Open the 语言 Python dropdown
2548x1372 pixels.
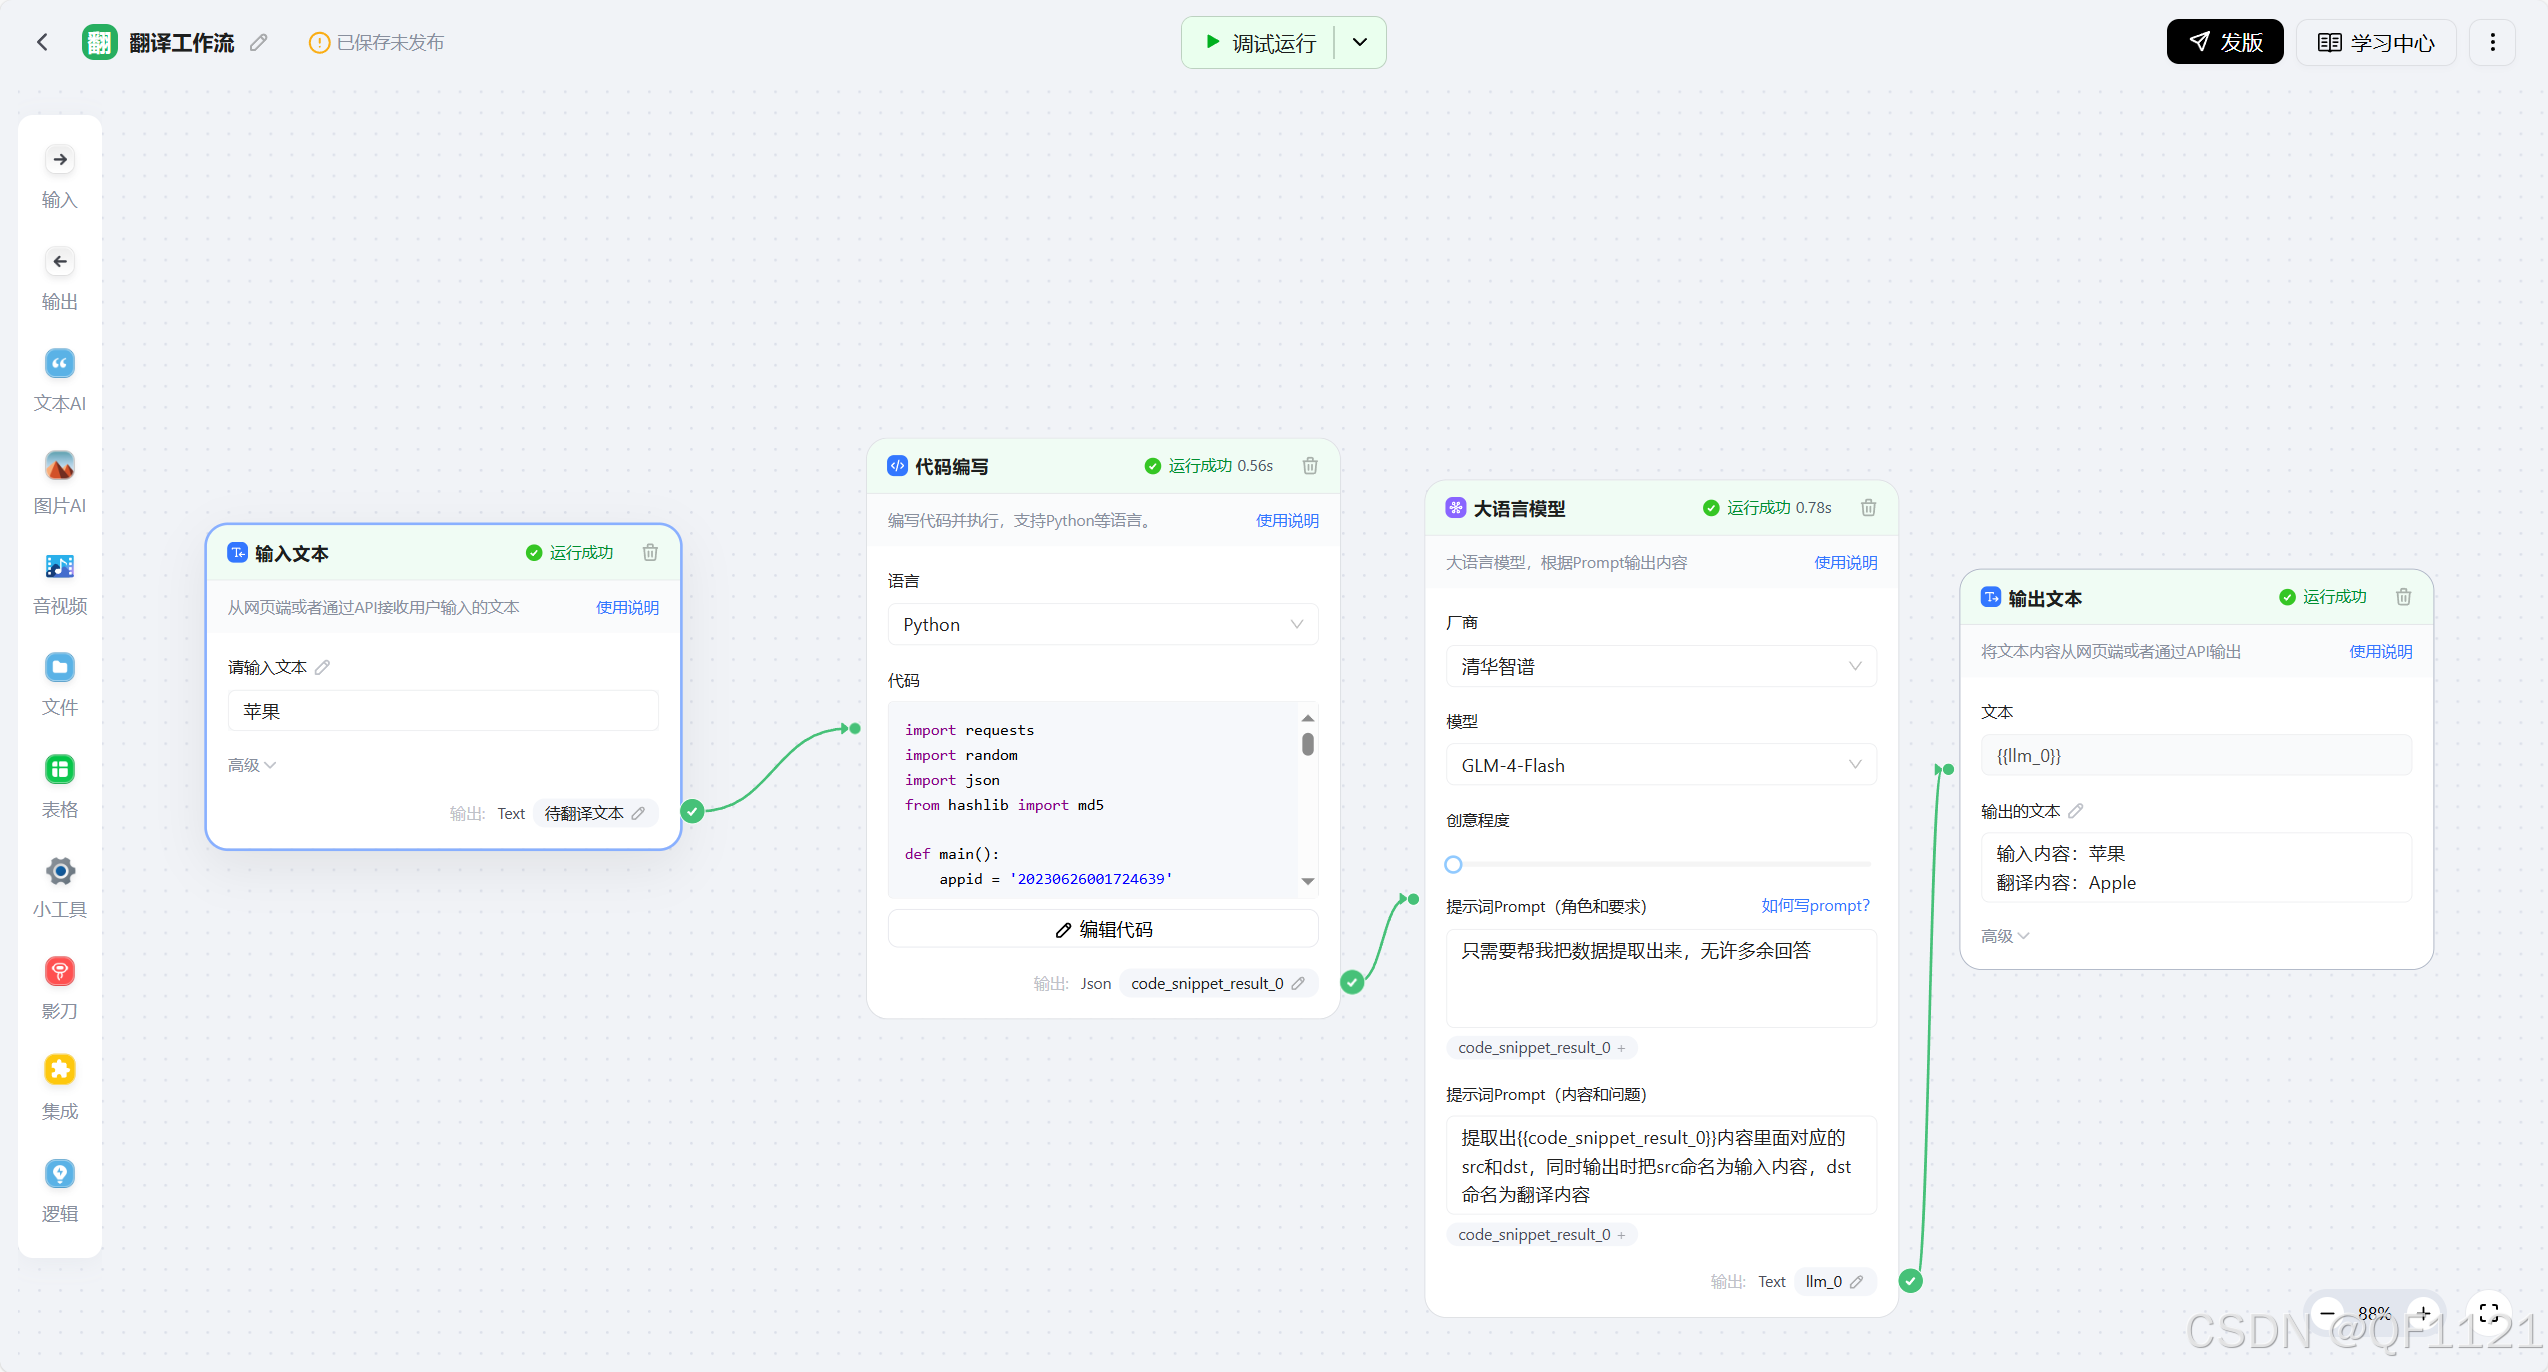pyautogui.click(x=1102, y=625)
